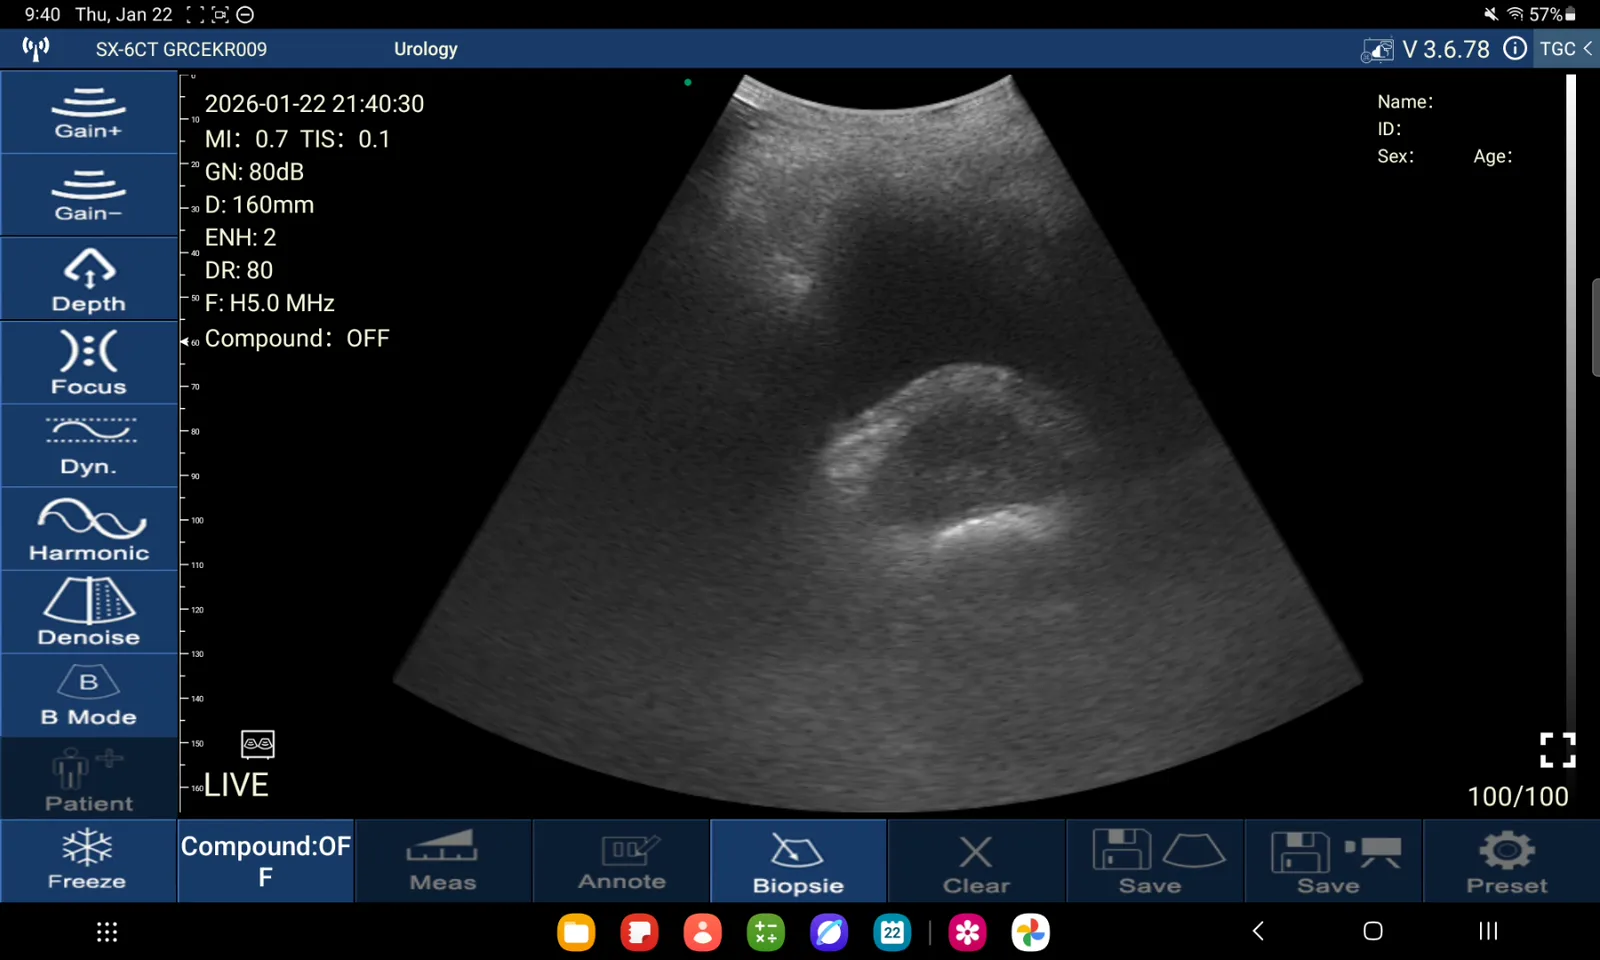Save the still image
Viewport: 1600px width, 960px height.
(1155, 861)
